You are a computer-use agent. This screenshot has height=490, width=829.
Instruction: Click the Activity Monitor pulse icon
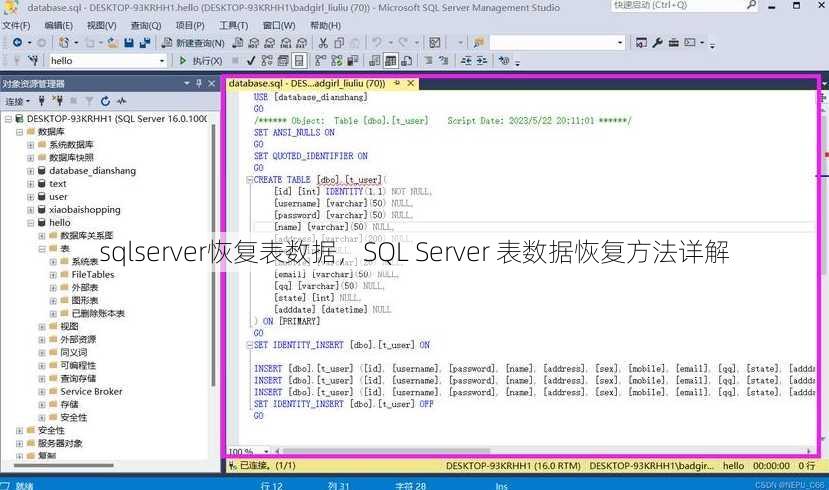pyautogui.click(x=122, y=101)
